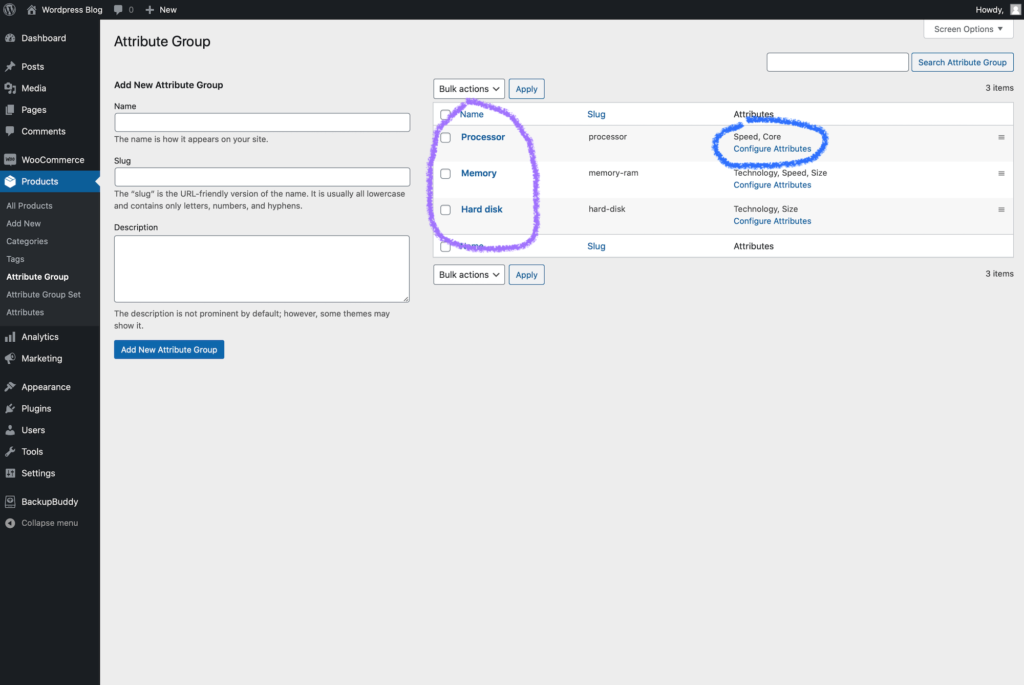Open Configure Attributes link for Memory
Image resolution: width=1024 pixels, height=685 pixels.
(772, 185)
